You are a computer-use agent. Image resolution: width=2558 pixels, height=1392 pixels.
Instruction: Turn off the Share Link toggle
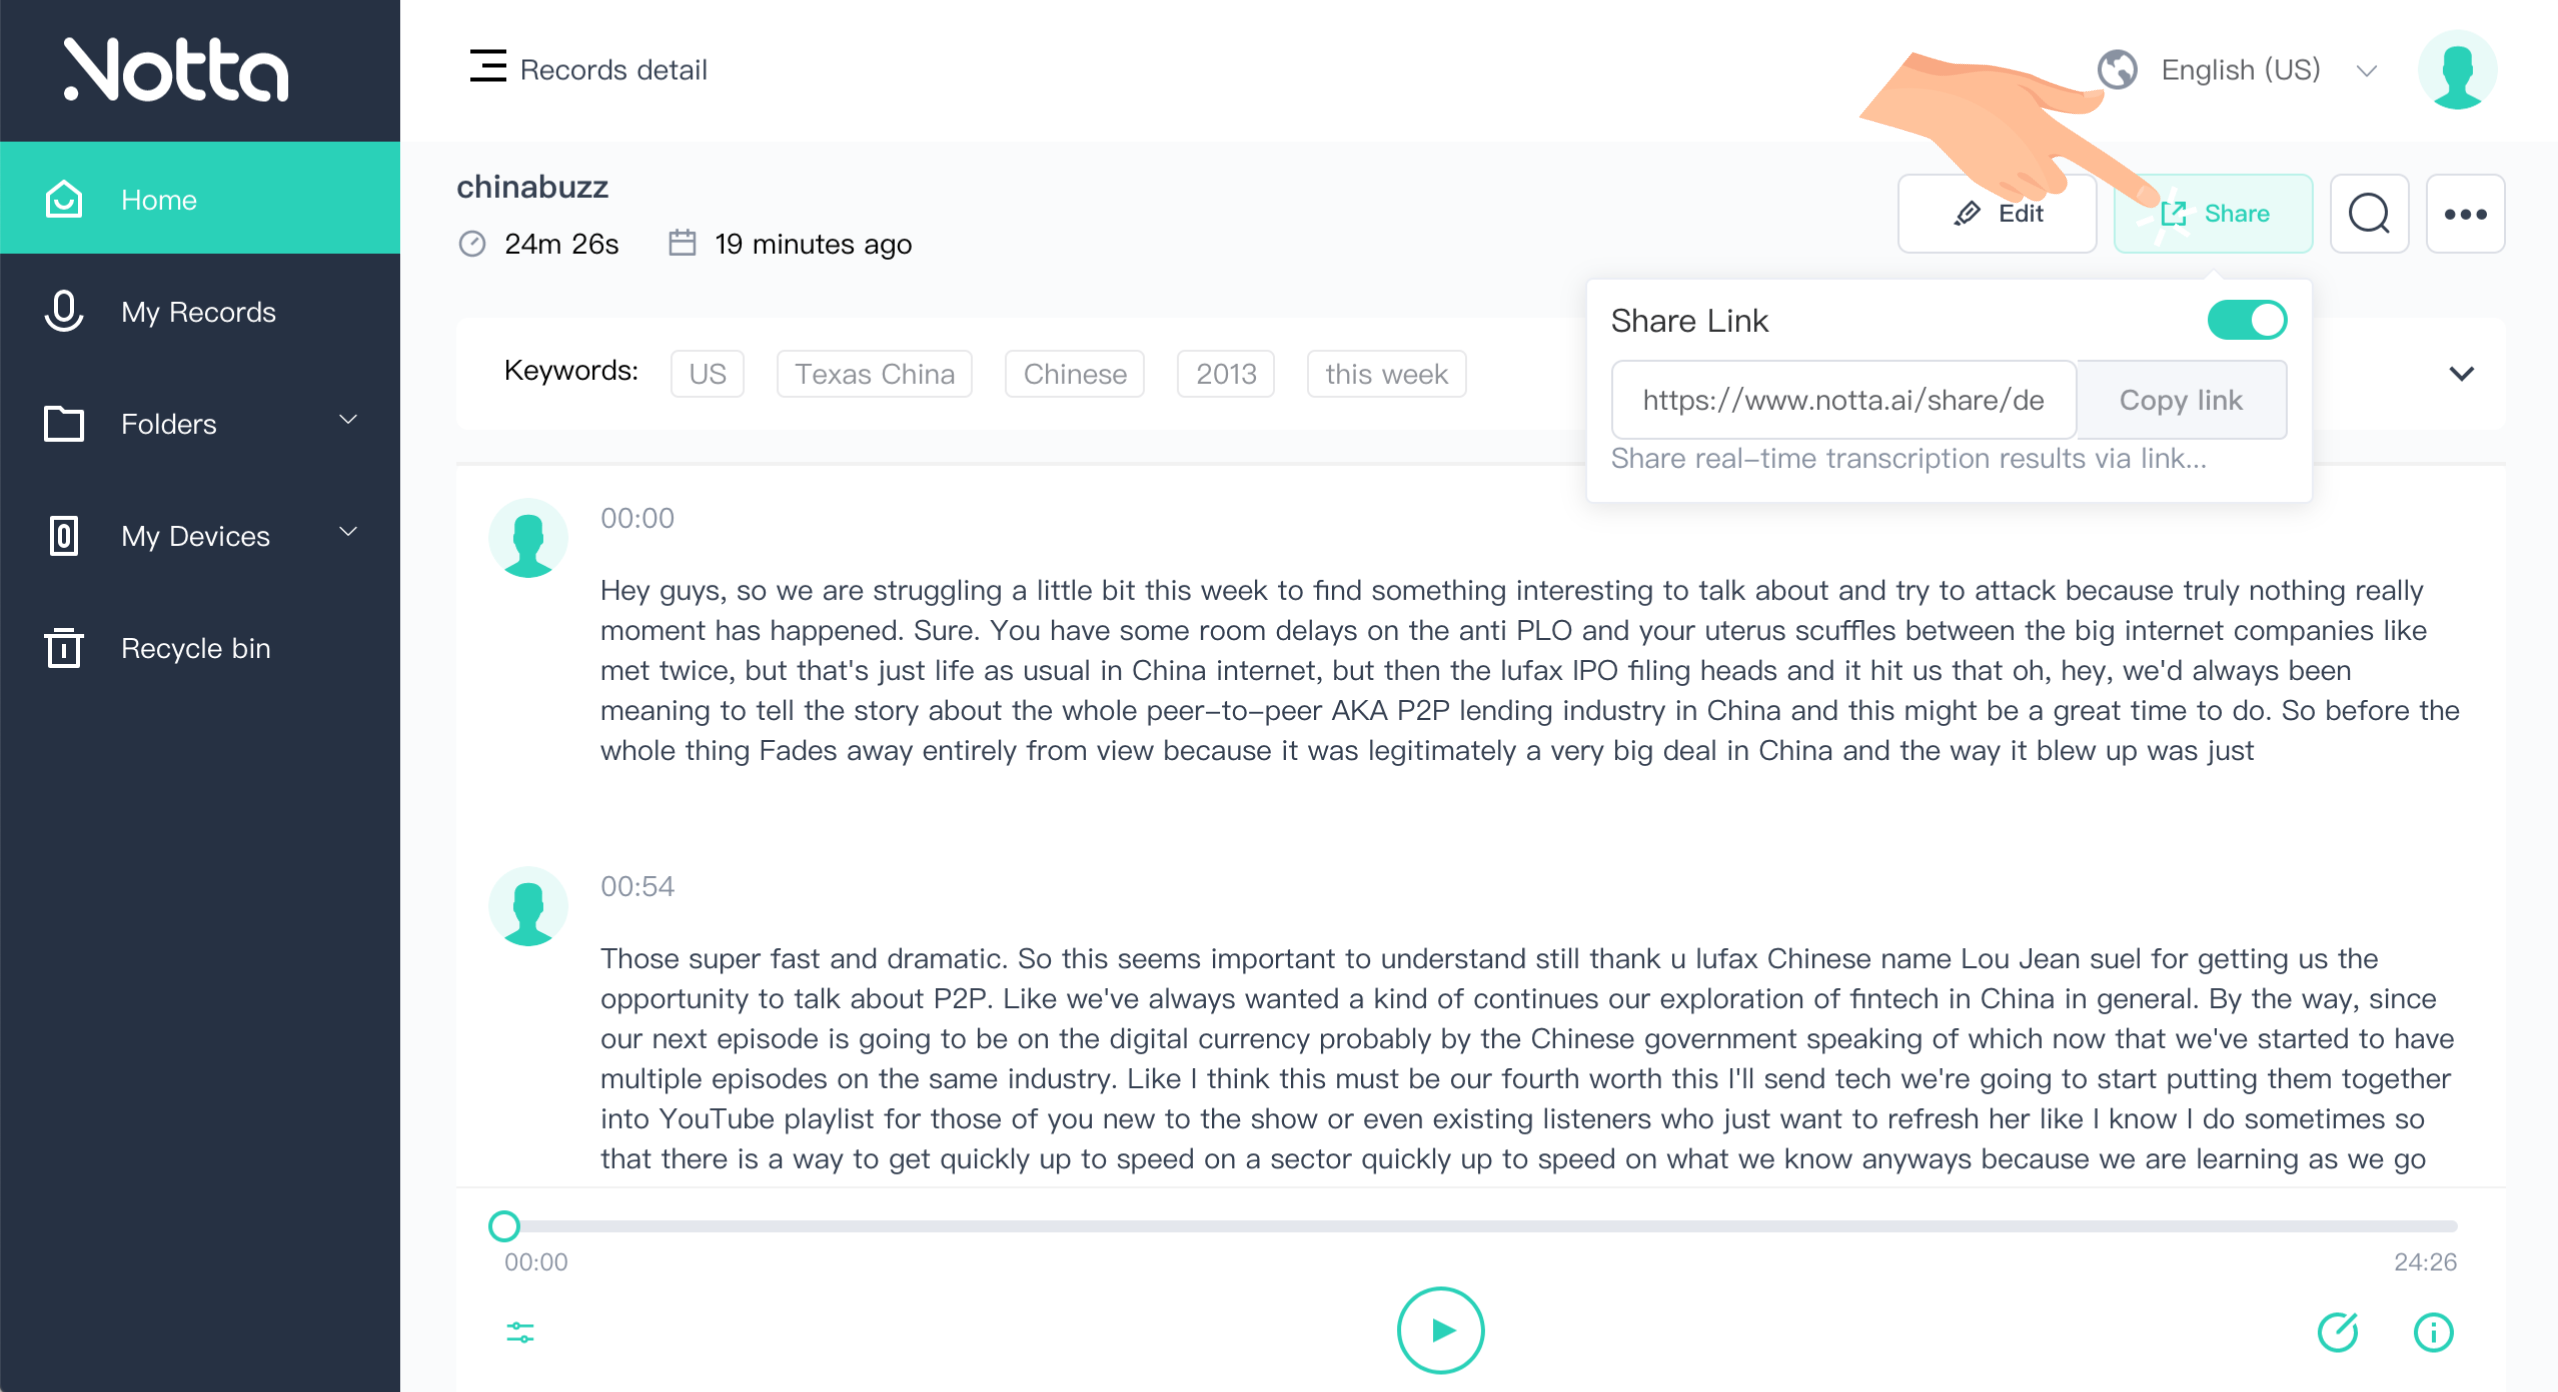coord(2247,321)
